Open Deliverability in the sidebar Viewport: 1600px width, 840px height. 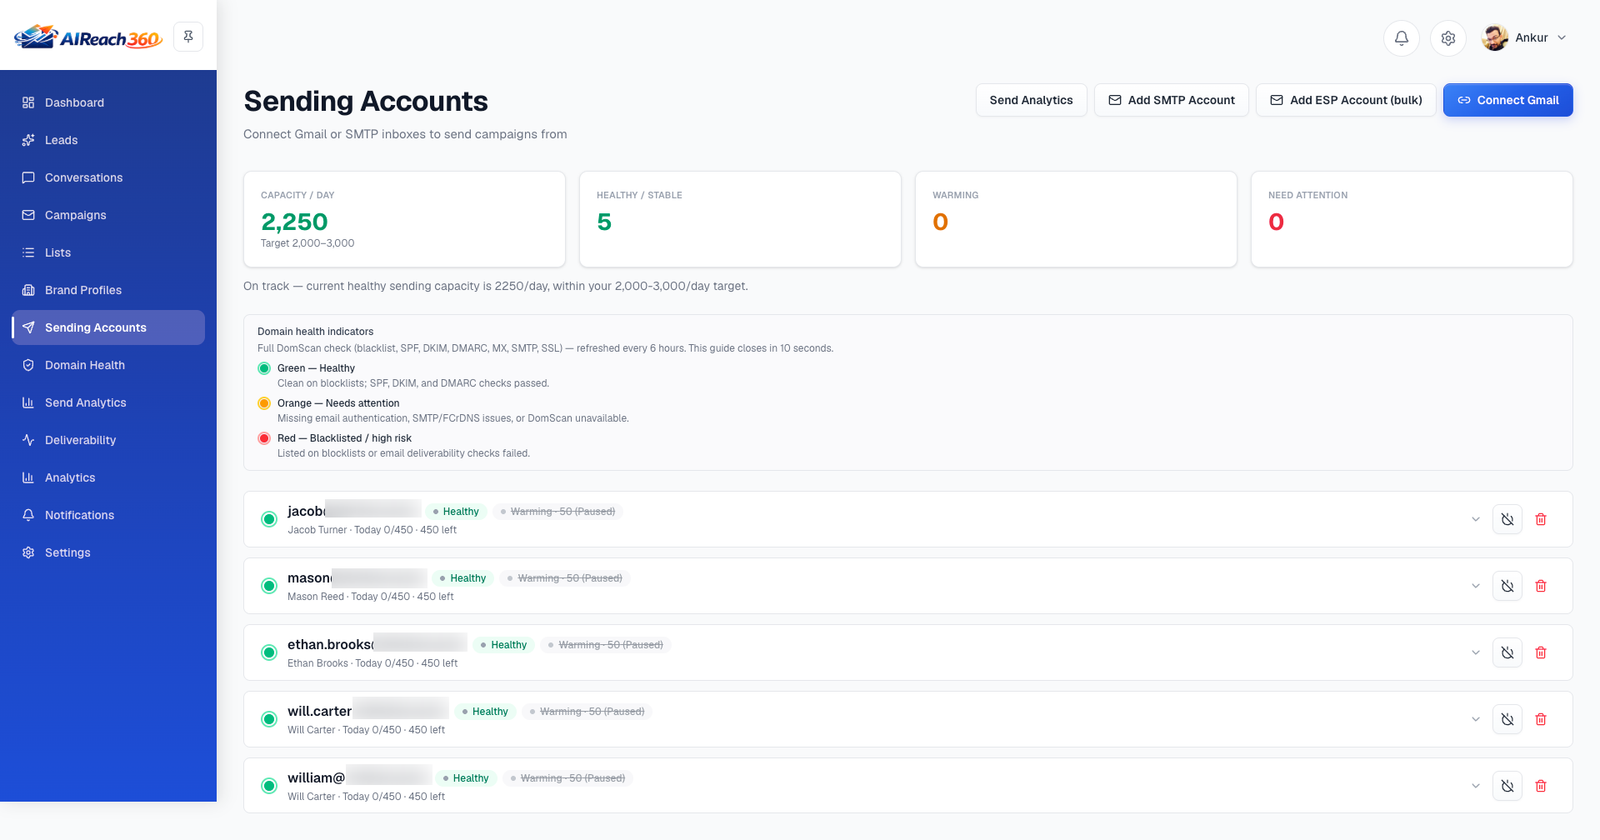(108, 440)
